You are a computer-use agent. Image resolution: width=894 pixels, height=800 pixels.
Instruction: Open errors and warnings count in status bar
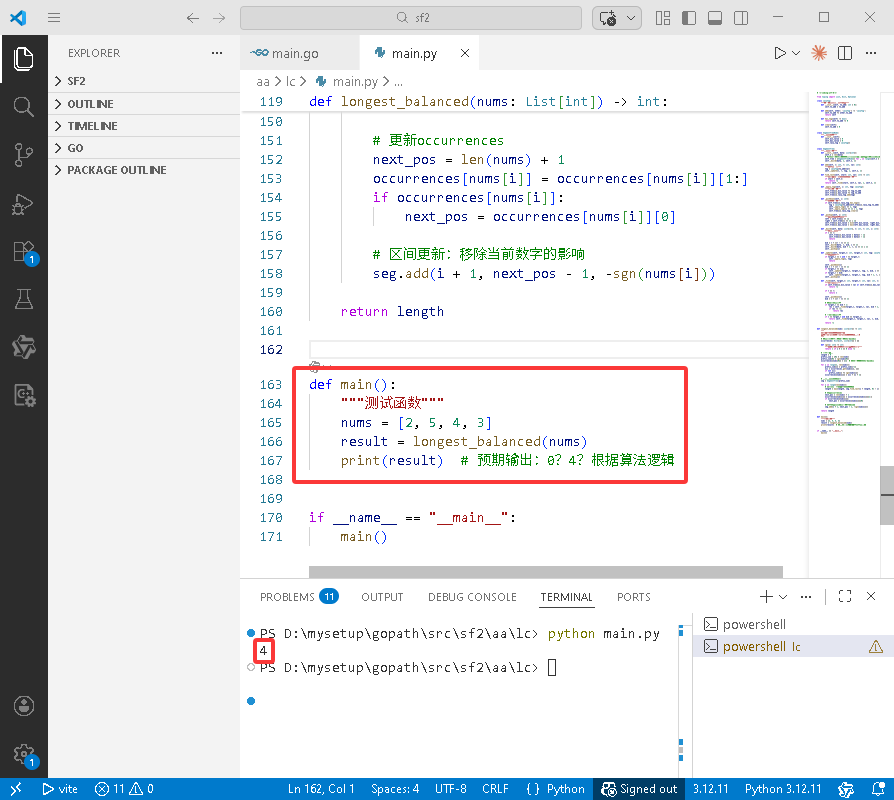[x=124, y=789]
